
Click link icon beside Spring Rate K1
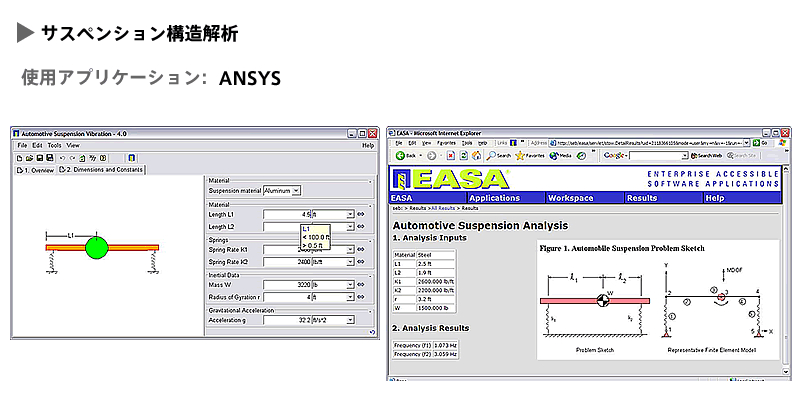361,249
